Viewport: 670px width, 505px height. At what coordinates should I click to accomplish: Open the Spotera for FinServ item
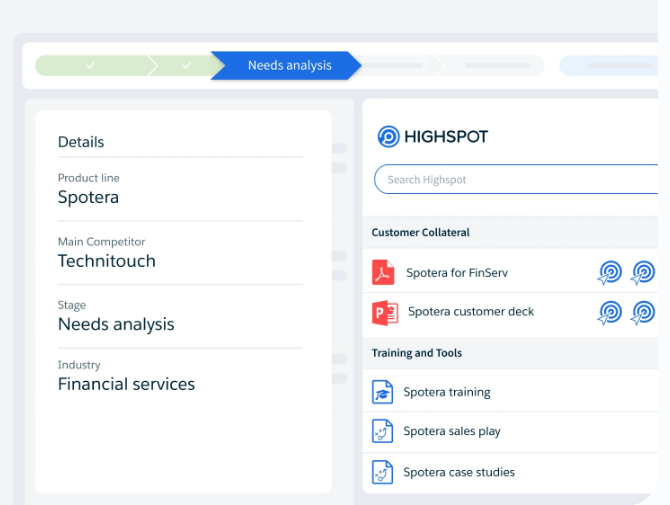457,273
